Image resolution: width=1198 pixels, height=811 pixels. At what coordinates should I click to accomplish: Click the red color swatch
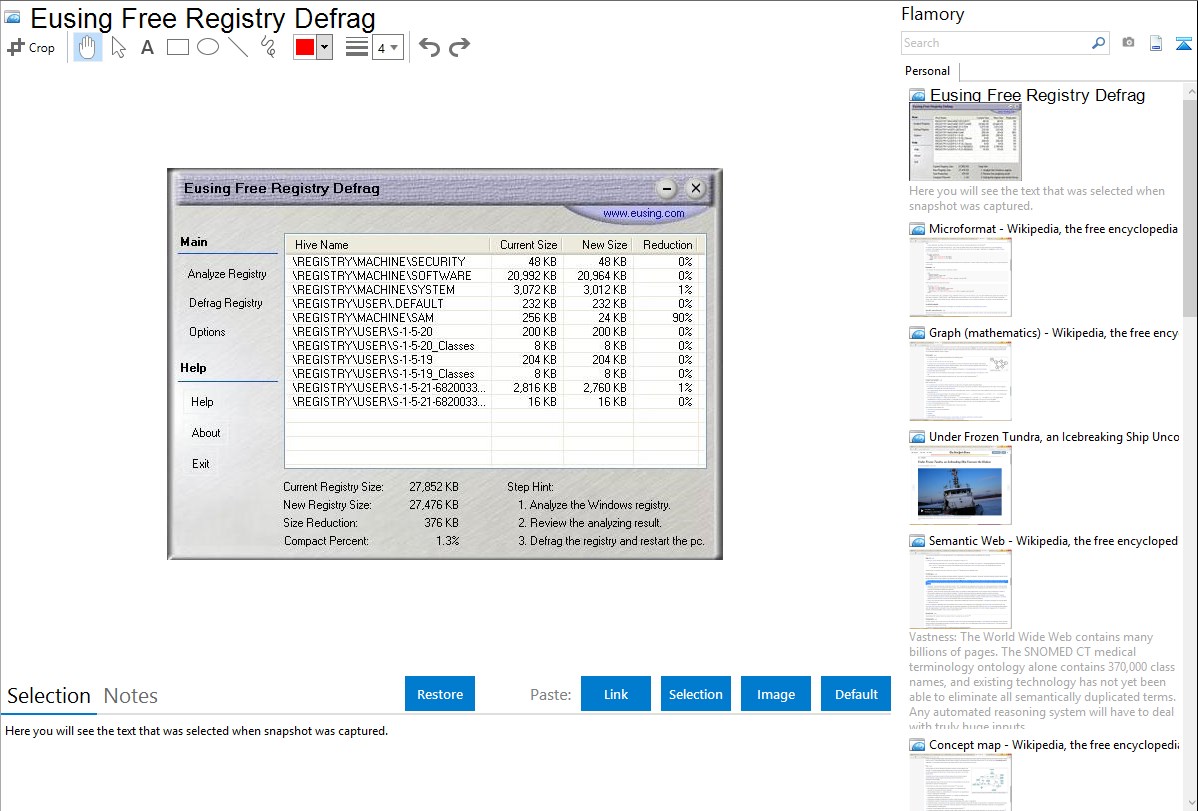305,47
